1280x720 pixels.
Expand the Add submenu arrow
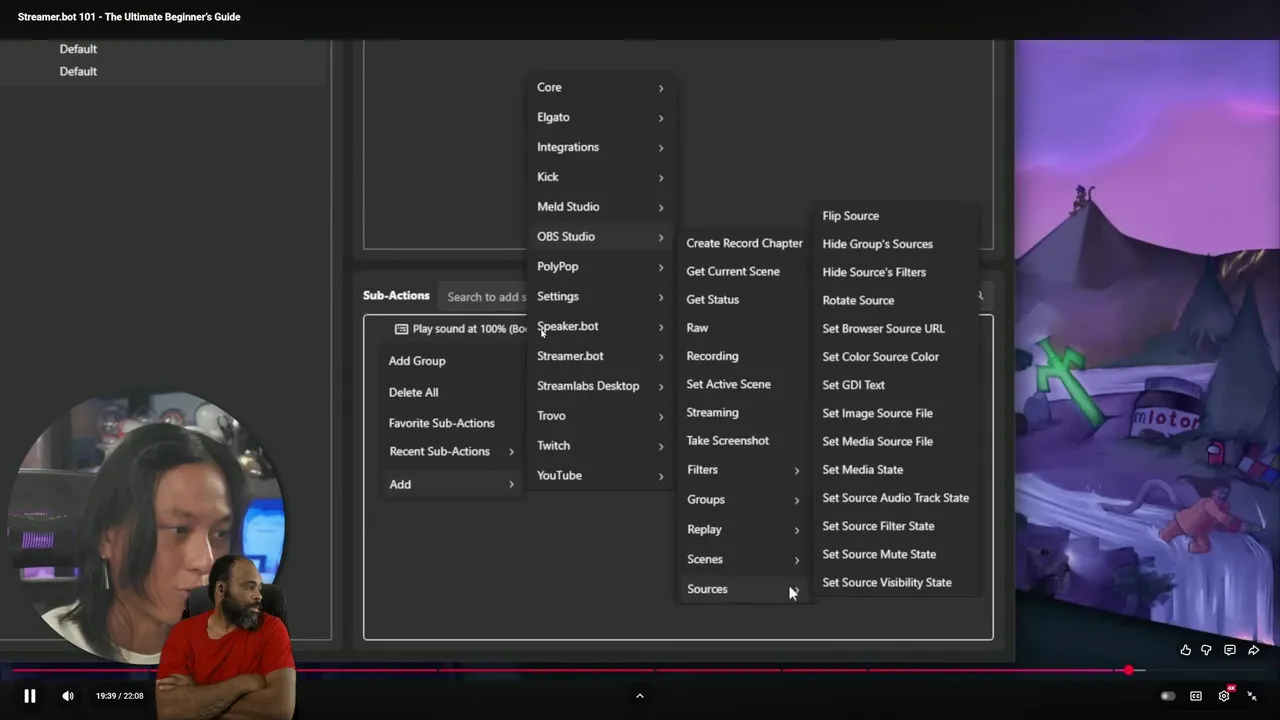pyautogui.click(x=511, y=485)
